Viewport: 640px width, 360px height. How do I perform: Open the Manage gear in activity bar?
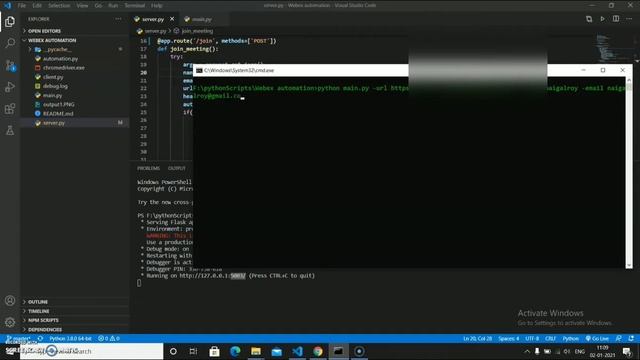10,322
